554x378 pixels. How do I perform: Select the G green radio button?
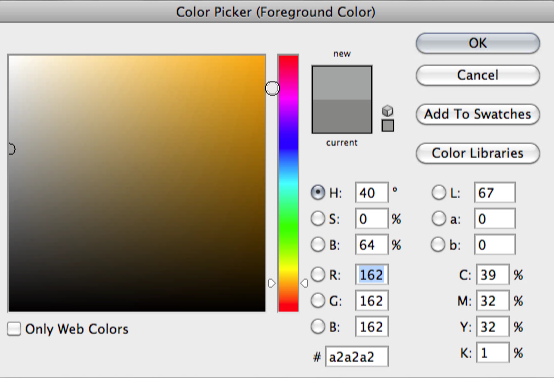[x=318, y=301]
